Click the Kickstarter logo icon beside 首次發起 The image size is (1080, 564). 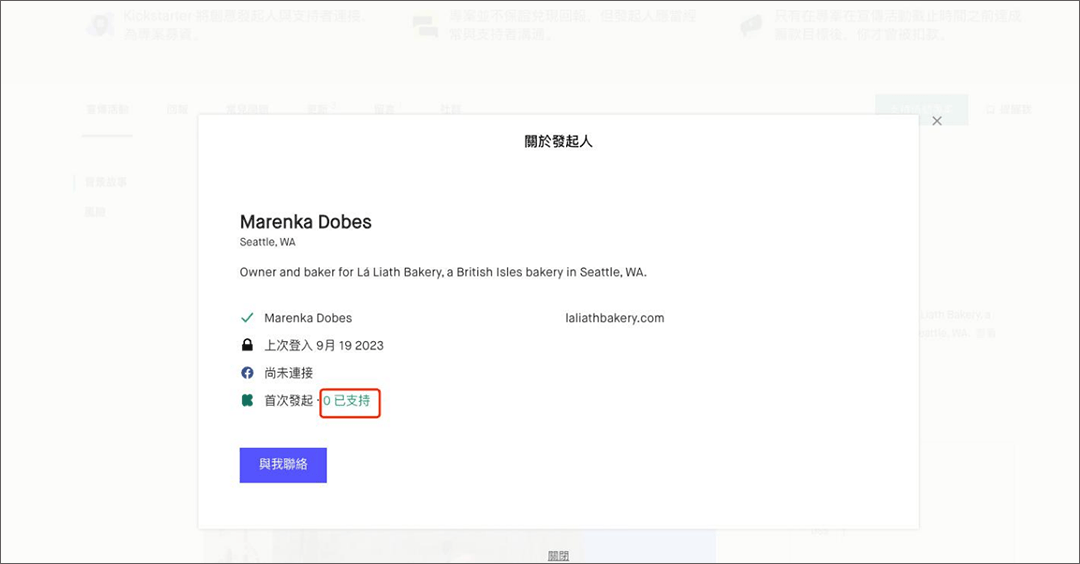pos(247,400)
